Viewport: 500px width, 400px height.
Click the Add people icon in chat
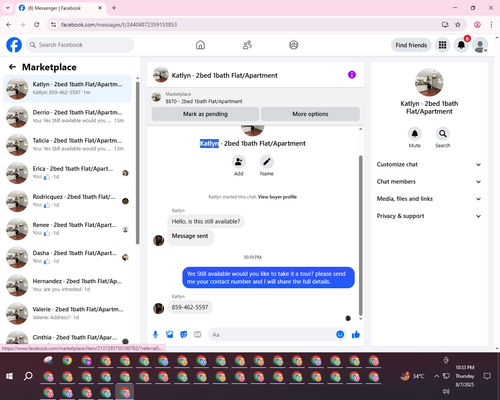[x=239, y=162]
